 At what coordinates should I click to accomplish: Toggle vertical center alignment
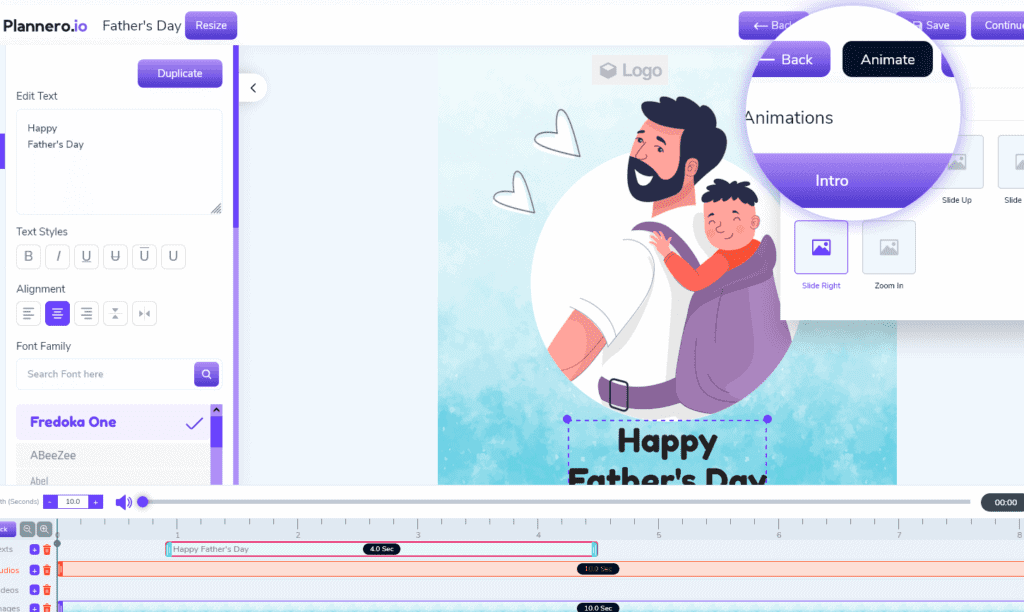pos(115,313)
